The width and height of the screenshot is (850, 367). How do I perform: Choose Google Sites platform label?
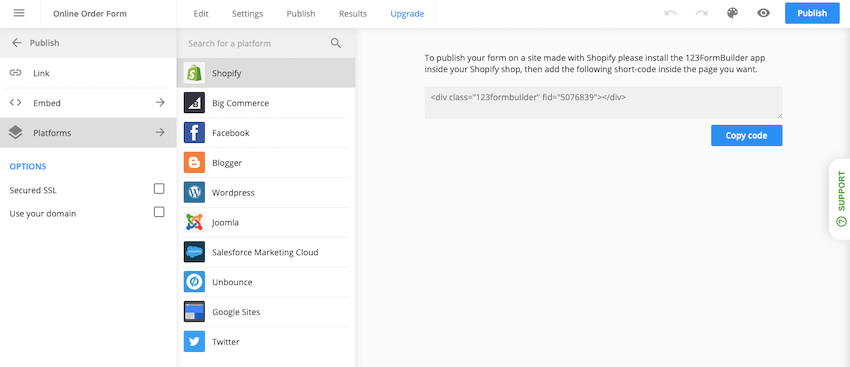(x=236, y=312)
